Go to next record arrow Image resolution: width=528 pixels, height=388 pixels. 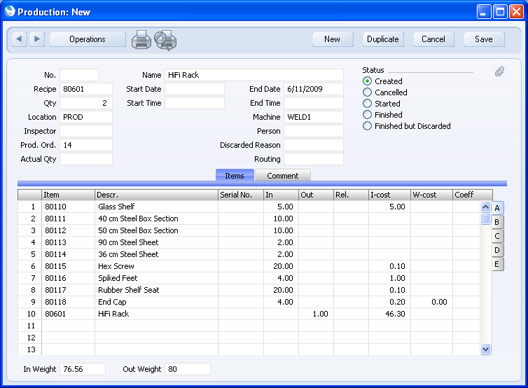[37, 39]
